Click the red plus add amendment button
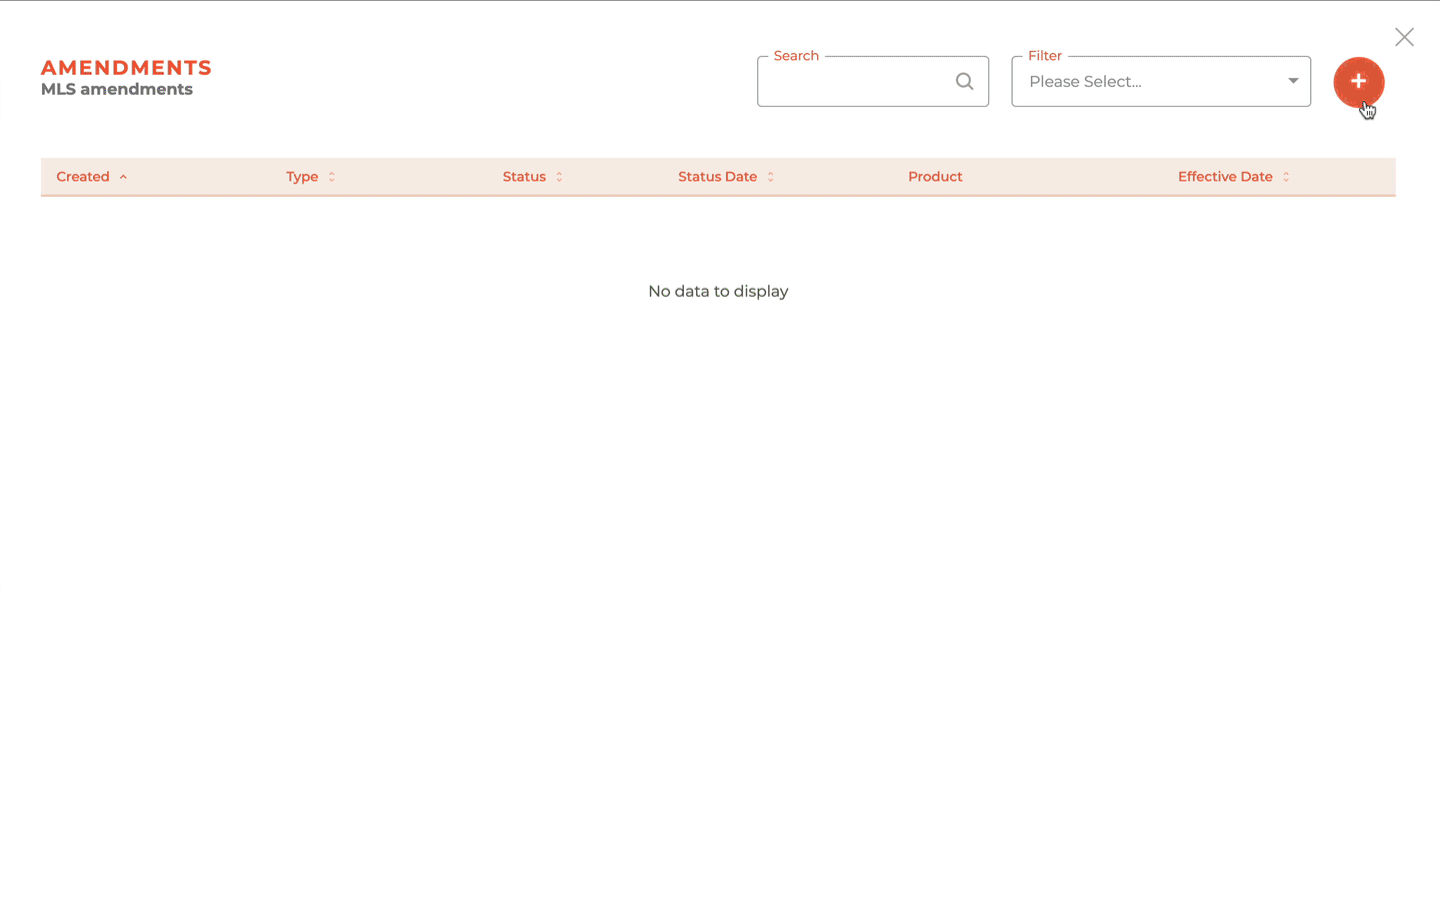1440x900 pixels. click(x=1358, y=82)
